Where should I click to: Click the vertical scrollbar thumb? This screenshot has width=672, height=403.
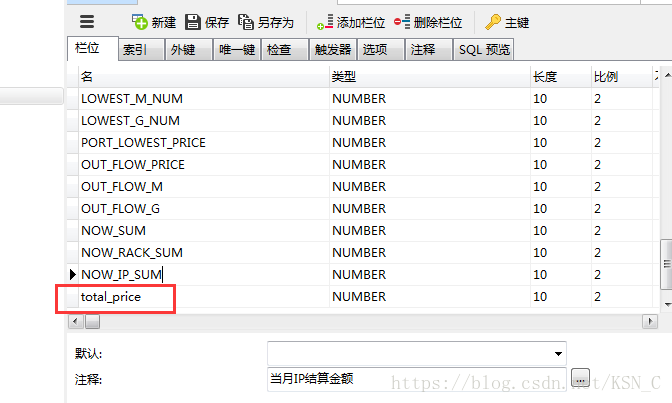(x=667, y=265)
